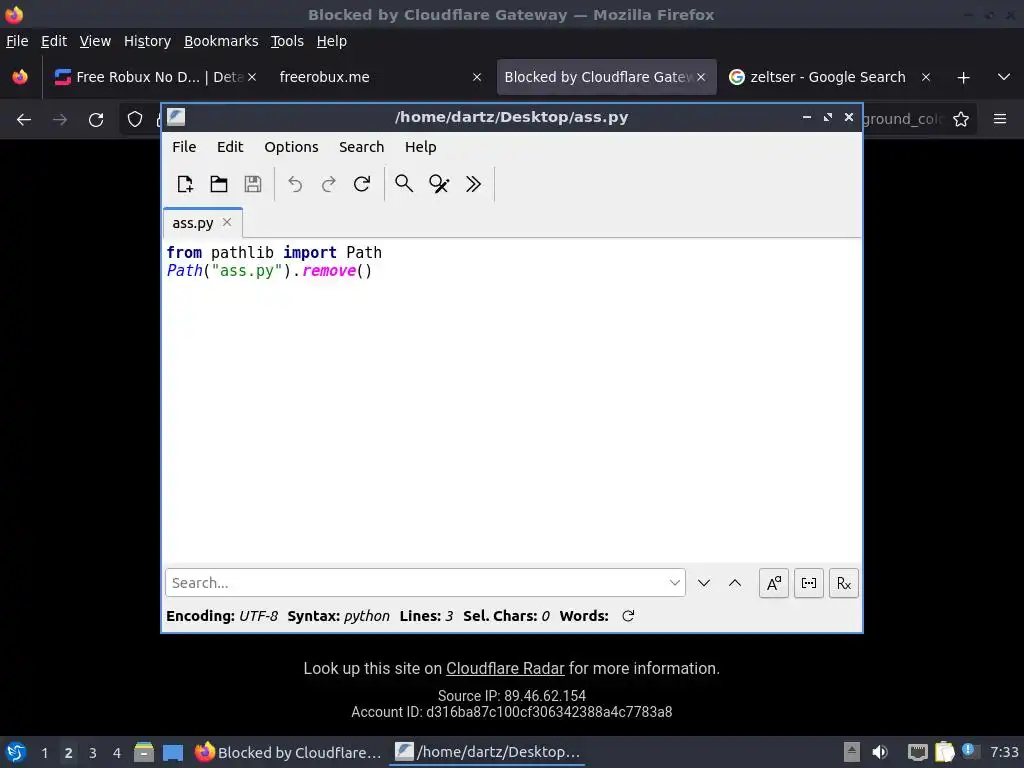Image resolution: width=1024 pixels, height=768 pixels.
Task: Refresh the word count in status bar
Action: click(x=628, y=616)
